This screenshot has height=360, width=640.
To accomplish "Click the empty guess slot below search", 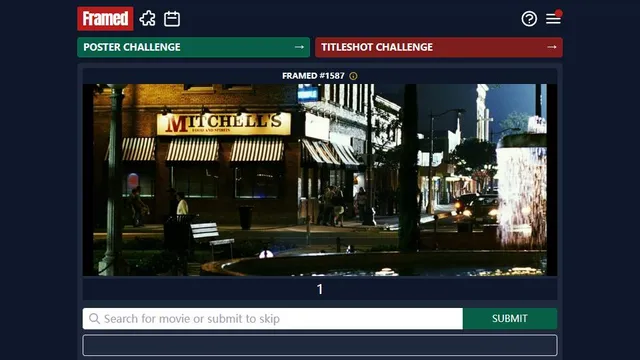I will [320, 345].
